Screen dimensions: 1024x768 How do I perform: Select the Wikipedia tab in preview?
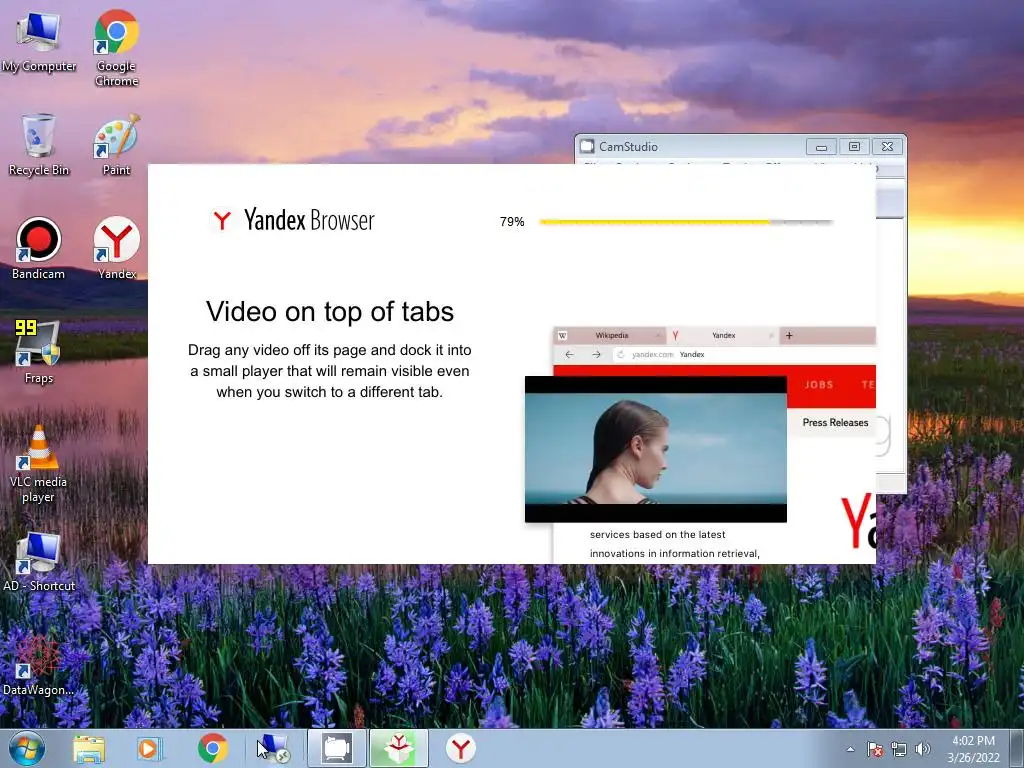coord(609,336)
